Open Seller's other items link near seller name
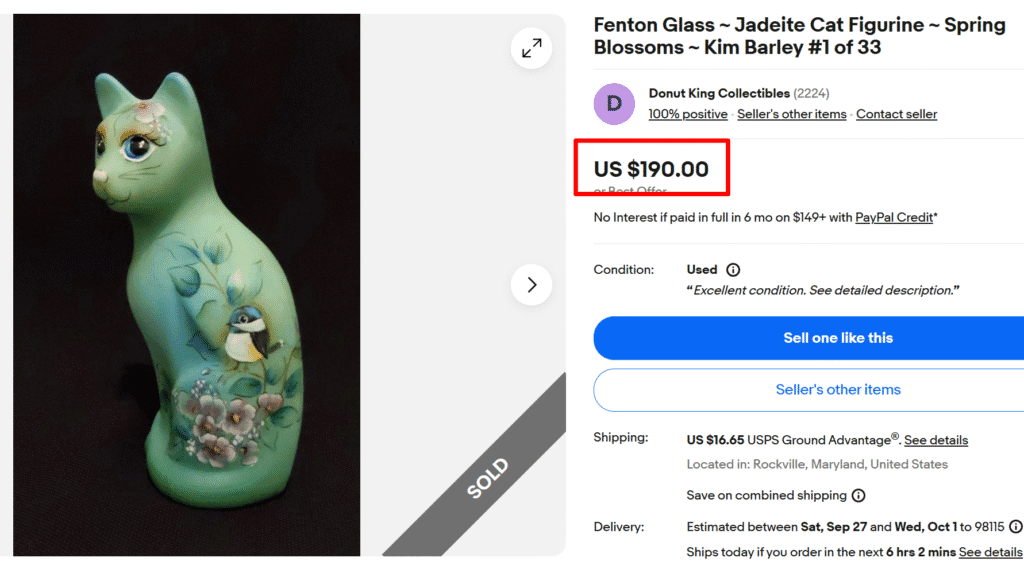 791,114
